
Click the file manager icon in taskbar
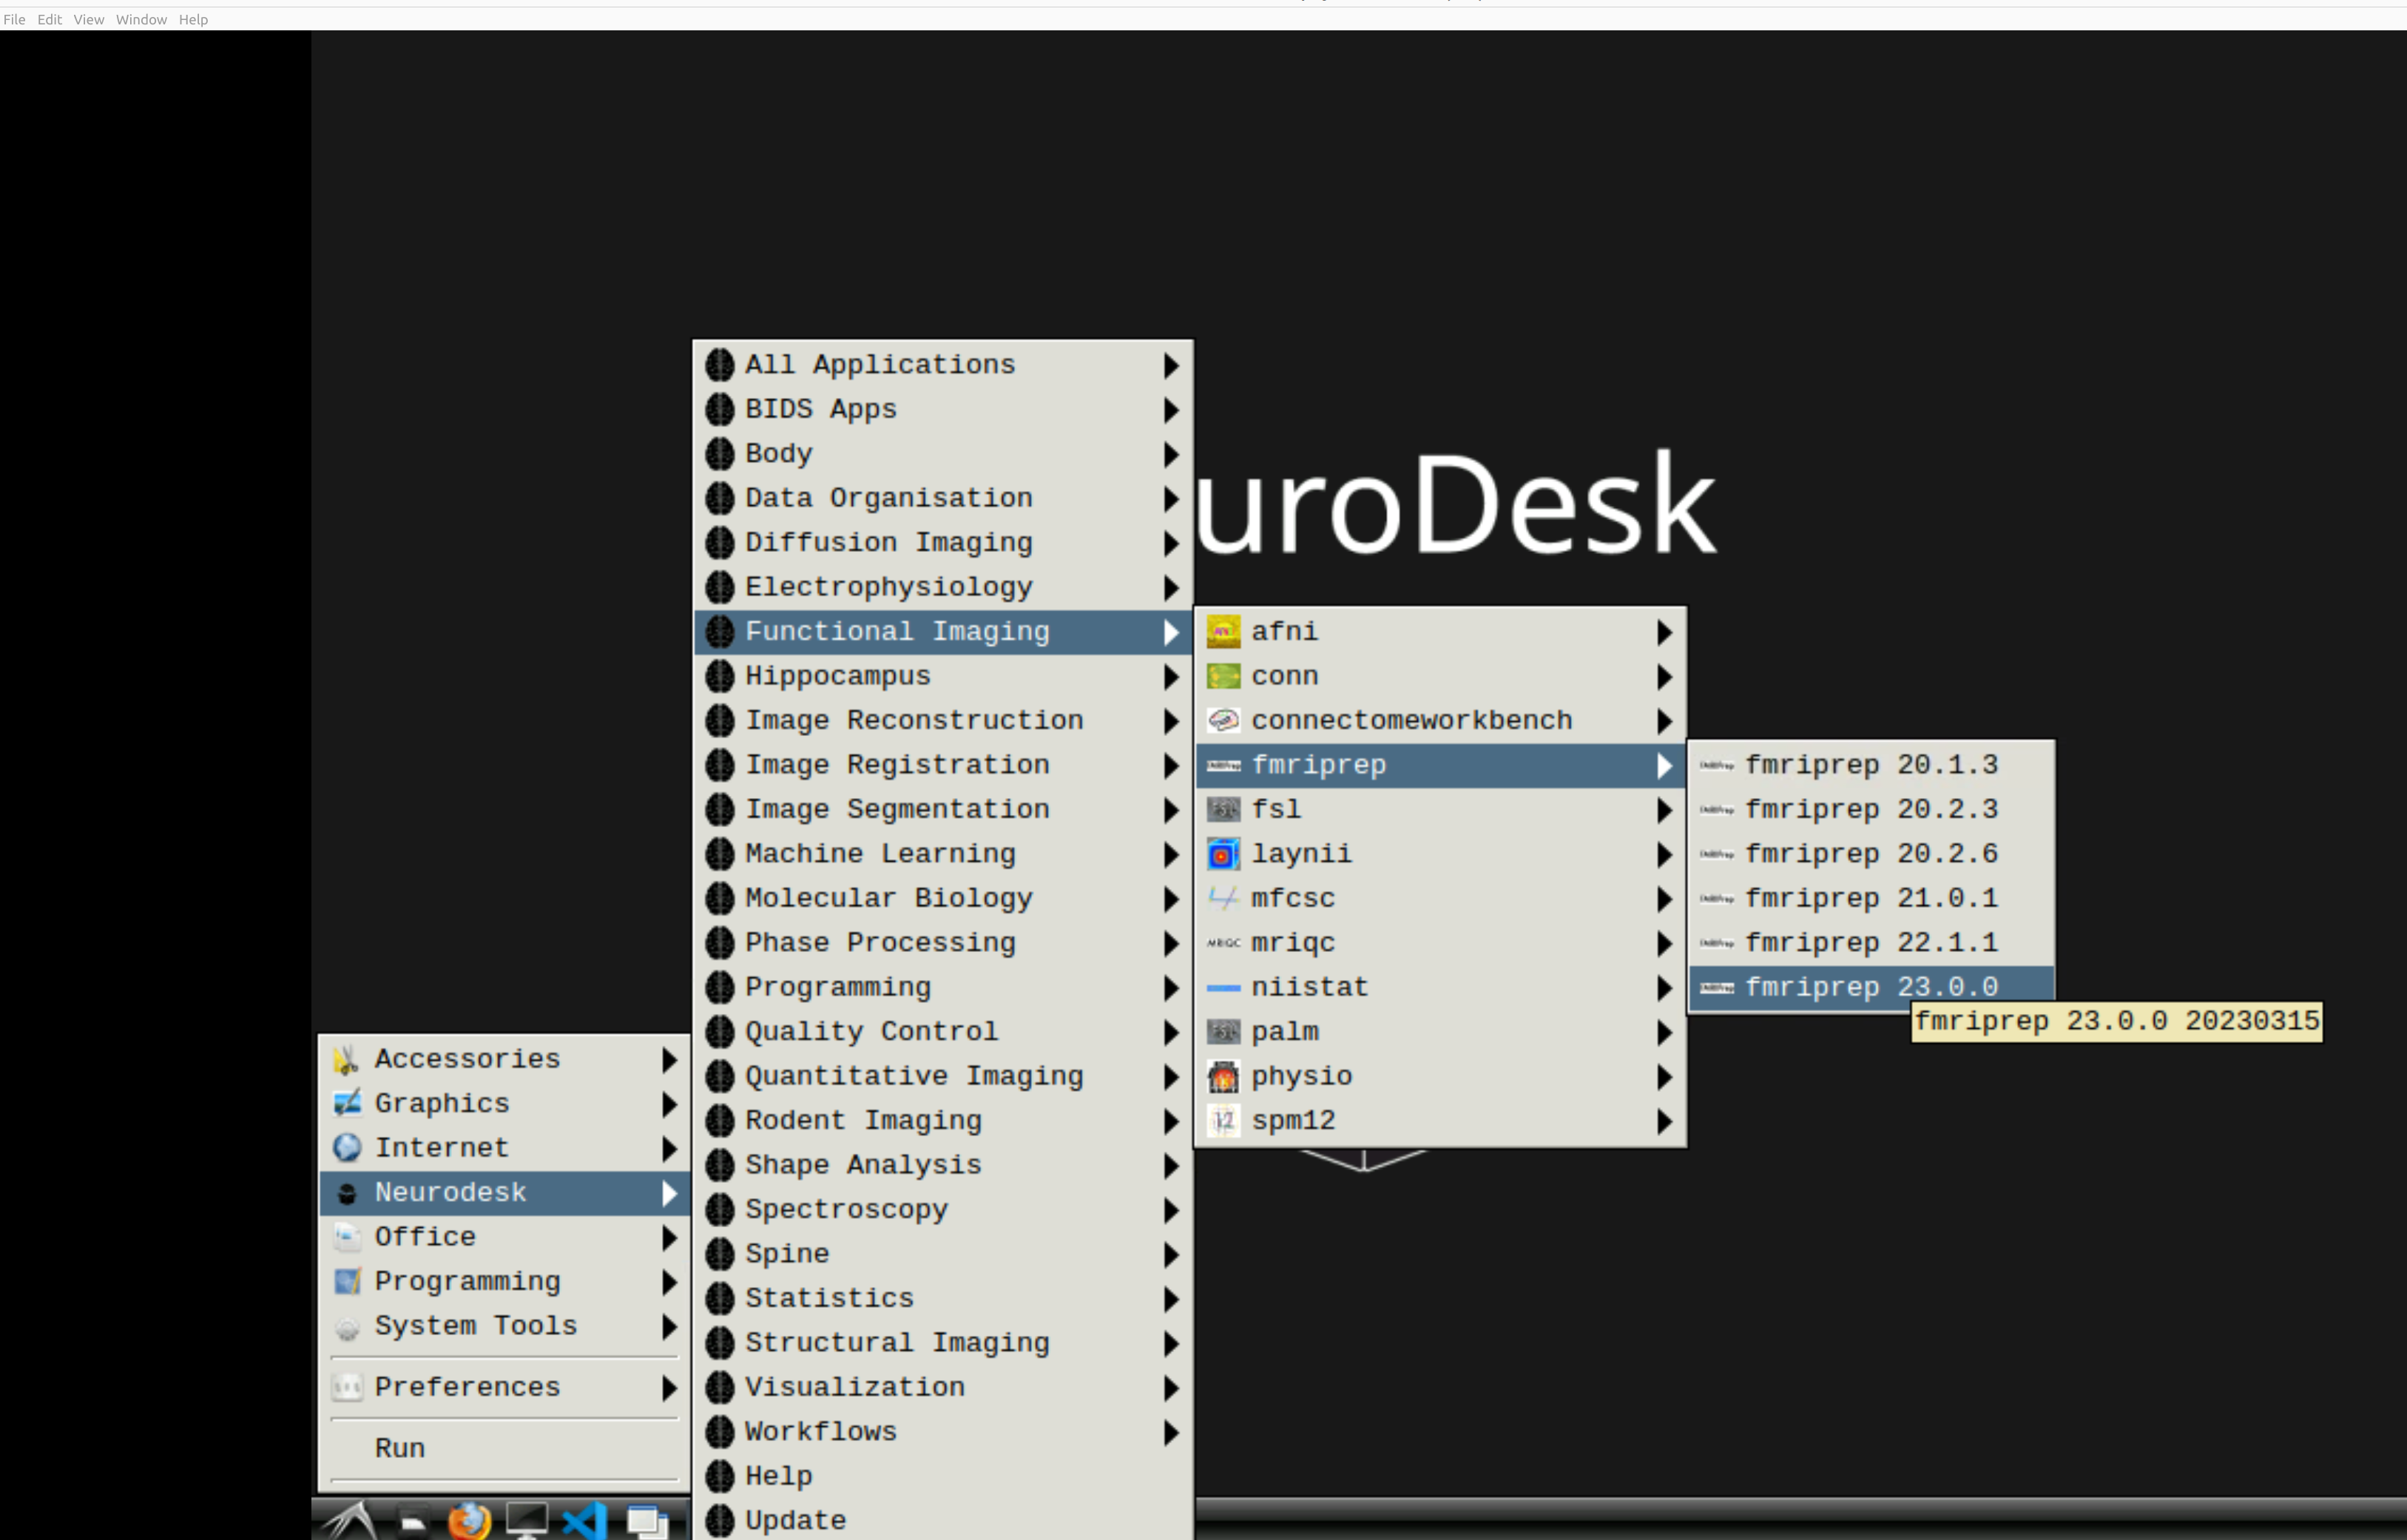click(x=412, y=1521)
